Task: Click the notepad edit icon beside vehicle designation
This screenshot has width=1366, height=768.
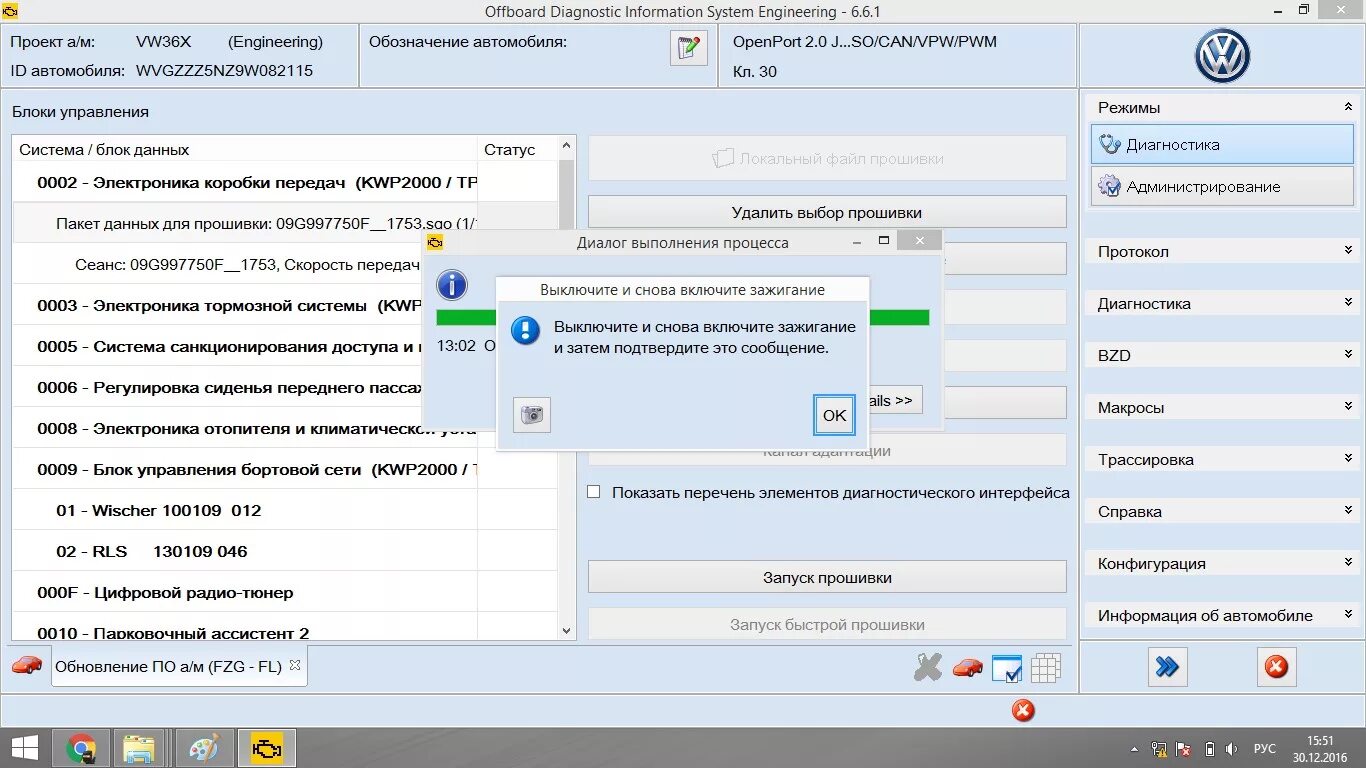Action: tap(688, 48)
